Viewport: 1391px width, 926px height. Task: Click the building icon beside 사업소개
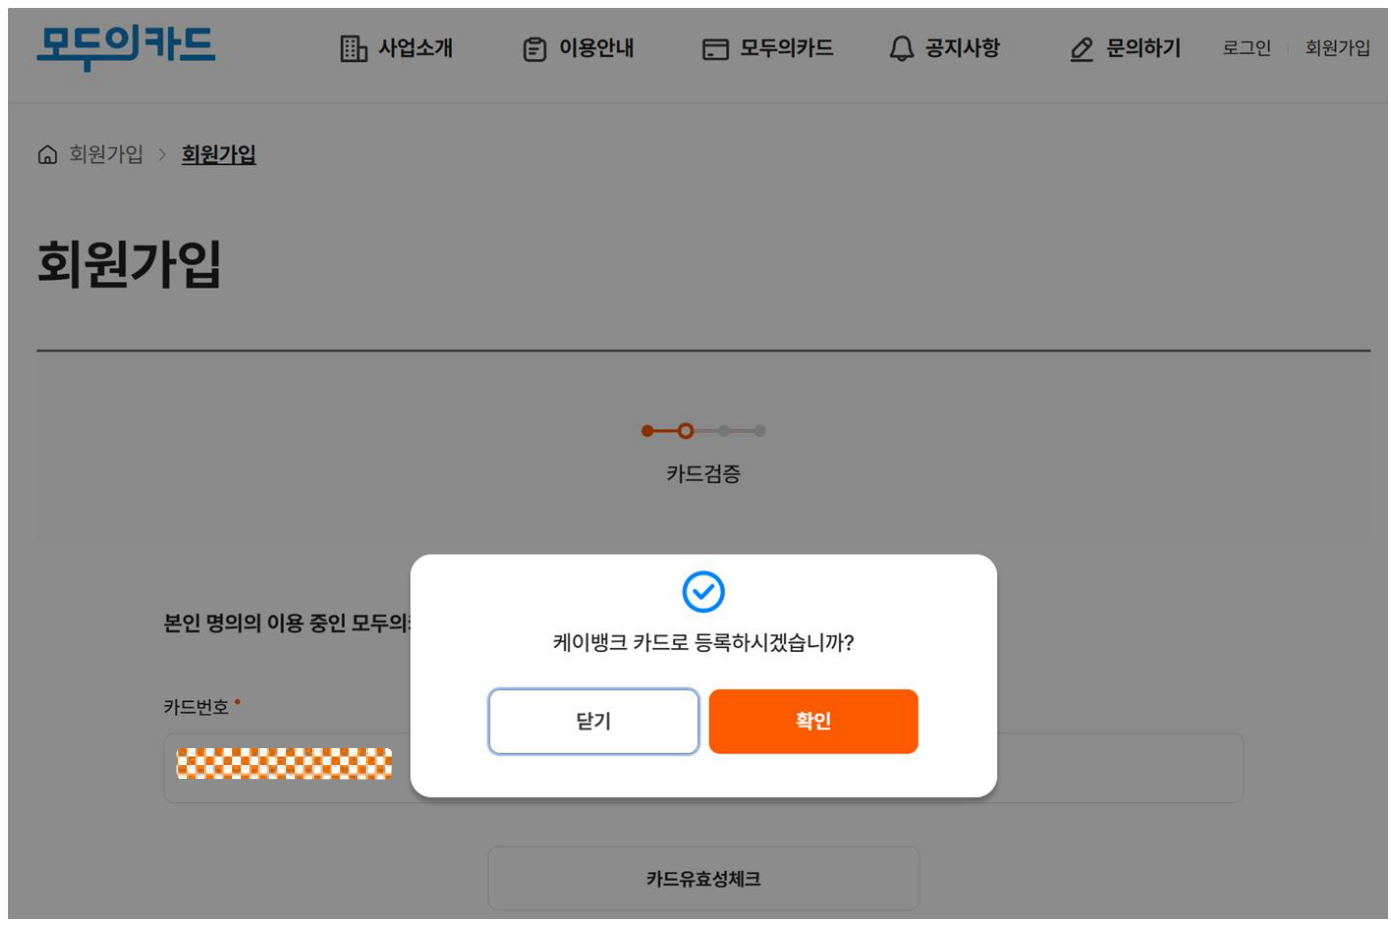(353, 48)
